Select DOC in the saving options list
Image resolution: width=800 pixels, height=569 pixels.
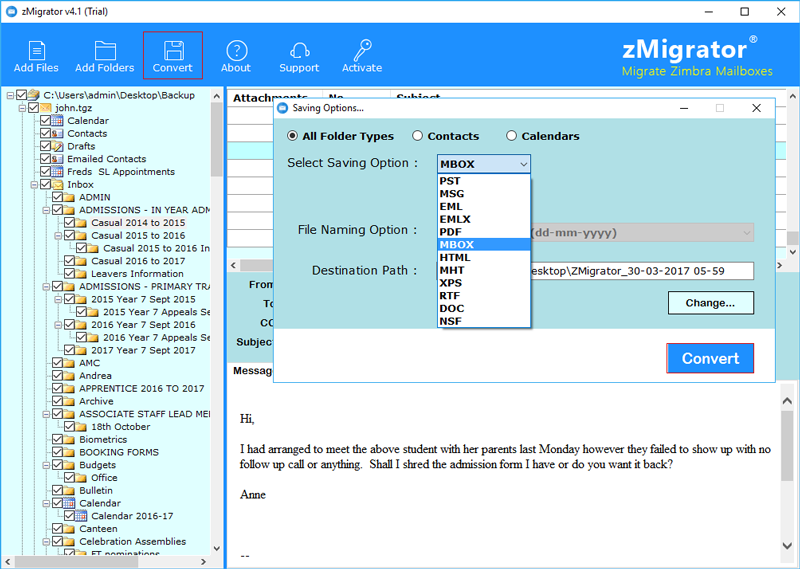(484, 308)
